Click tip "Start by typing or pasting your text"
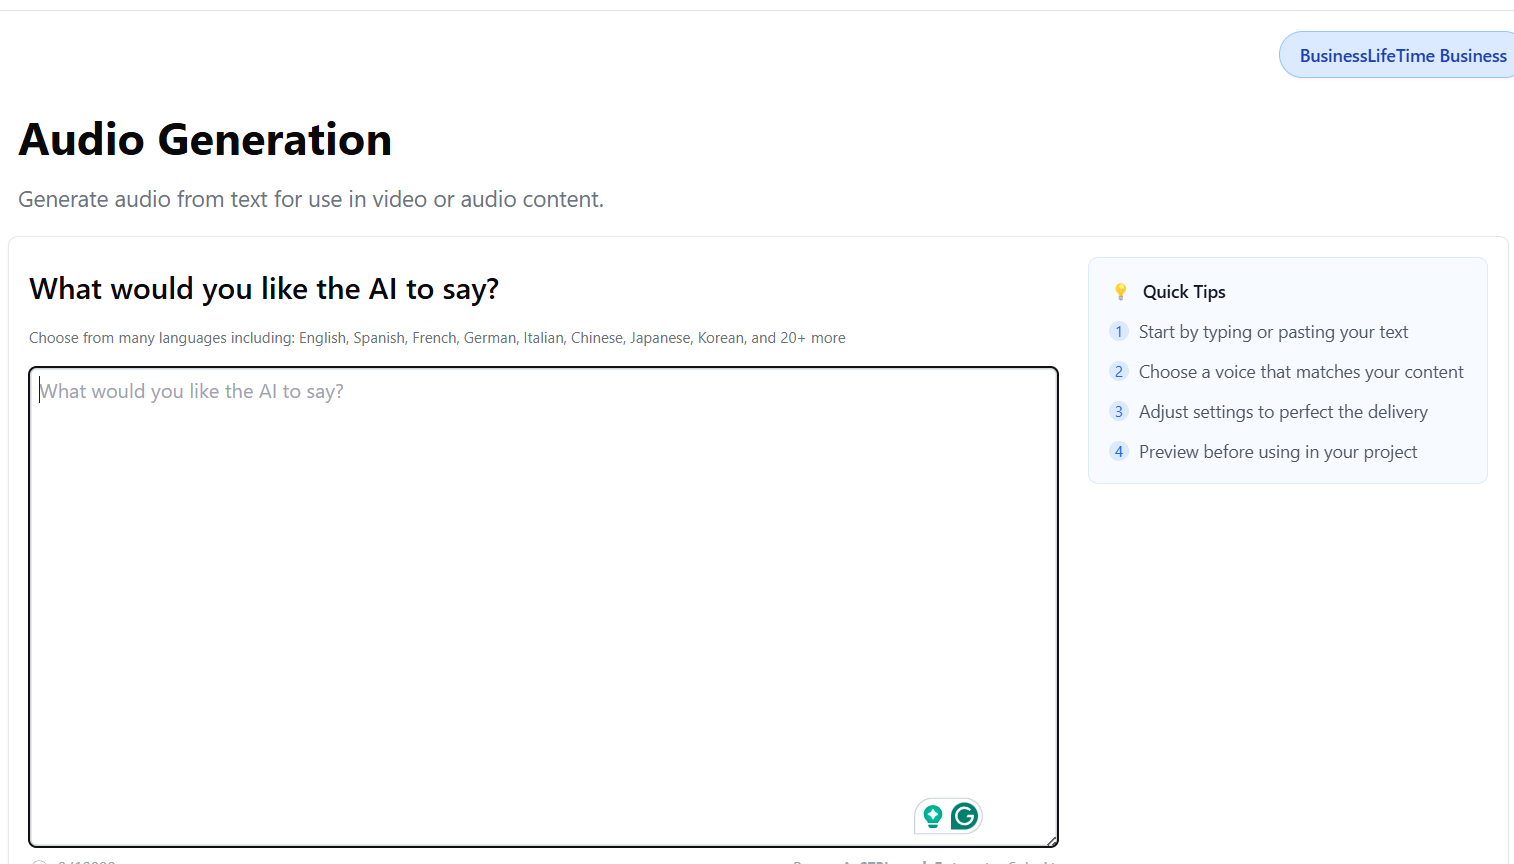The width and height of the screenshot is (1514, 864). (1273, 332)
